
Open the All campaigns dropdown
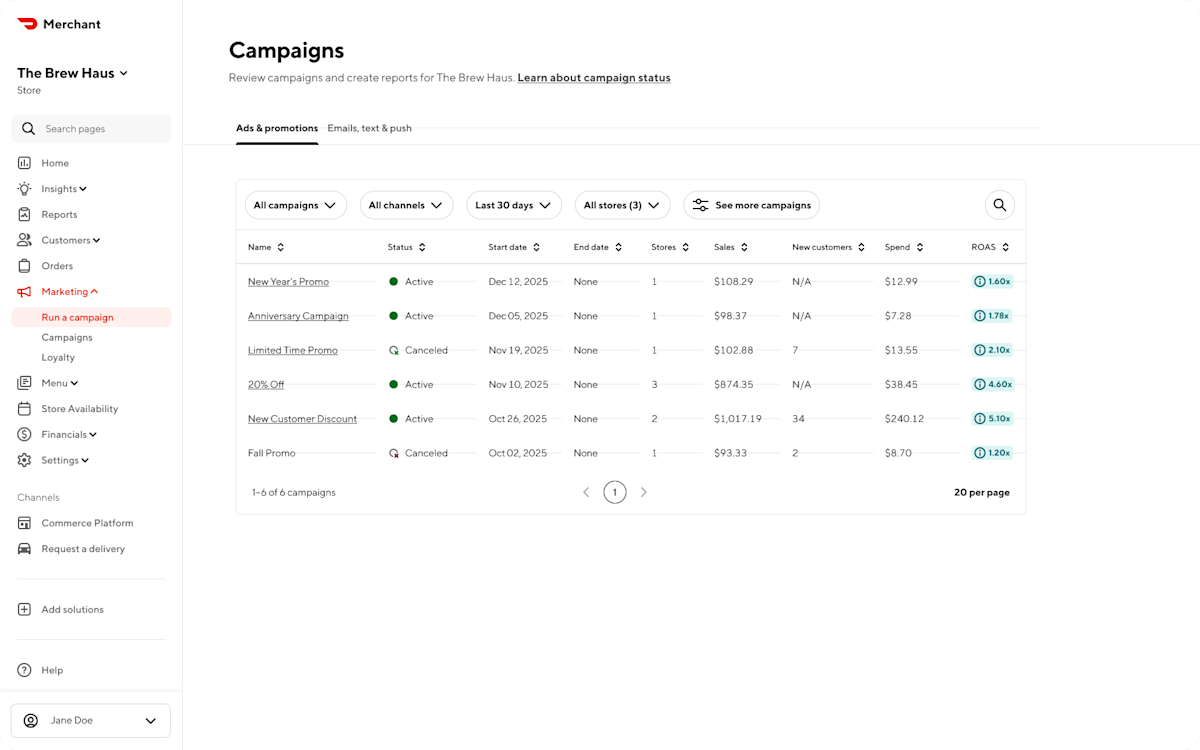295,204
